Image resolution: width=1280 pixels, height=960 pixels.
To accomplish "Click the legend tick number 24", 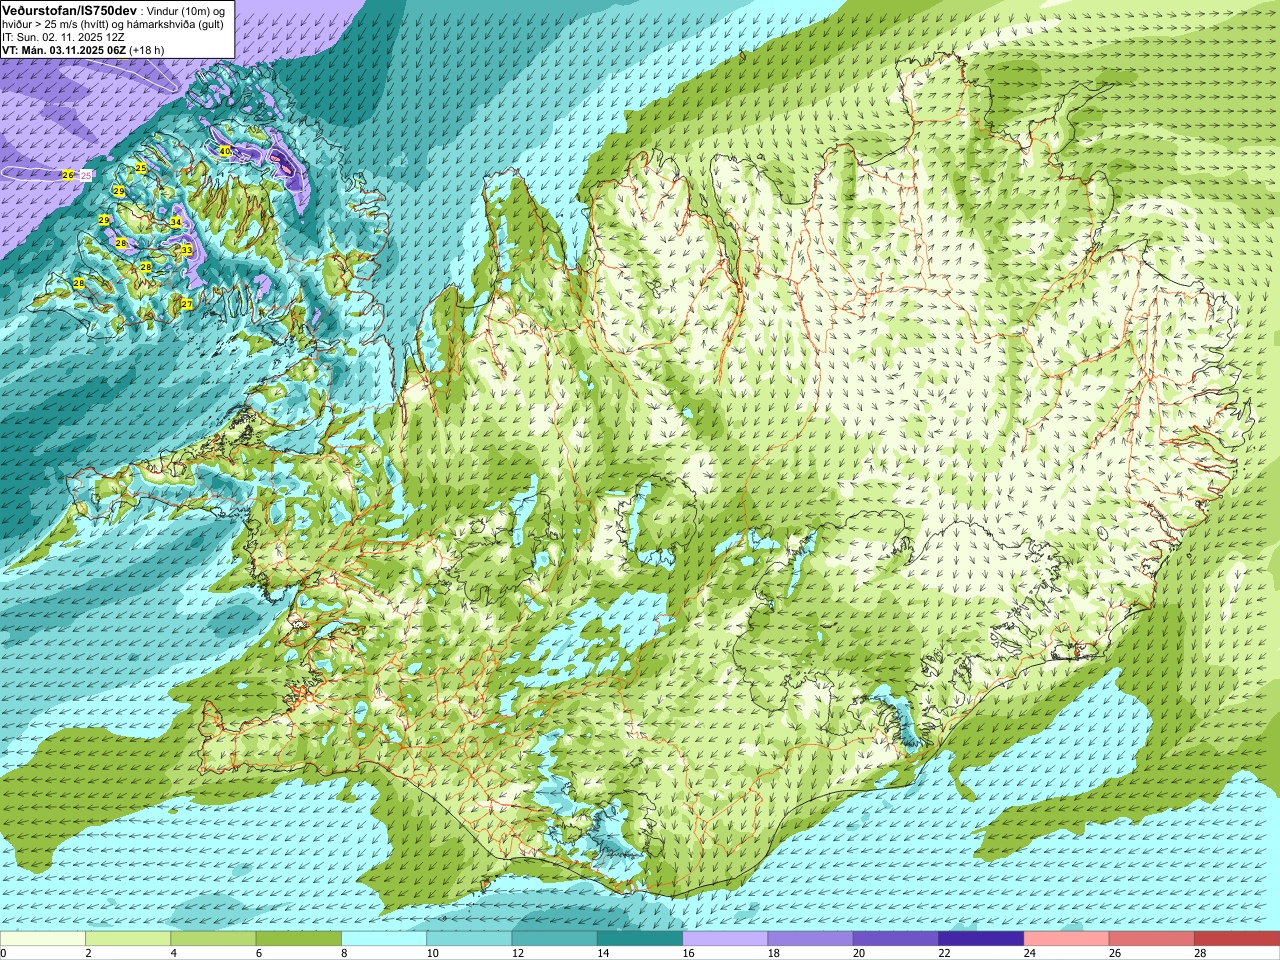I will tap(1029, 954).
